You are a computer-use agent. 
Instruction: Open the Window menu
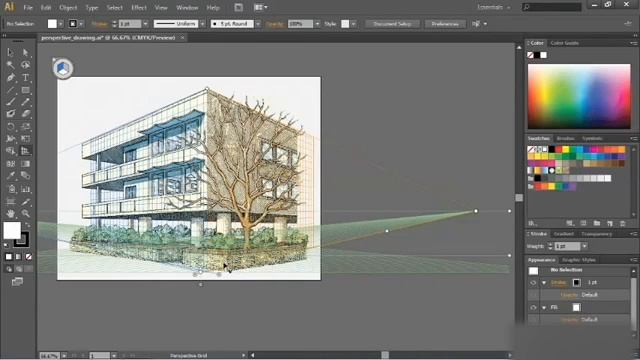187,7
